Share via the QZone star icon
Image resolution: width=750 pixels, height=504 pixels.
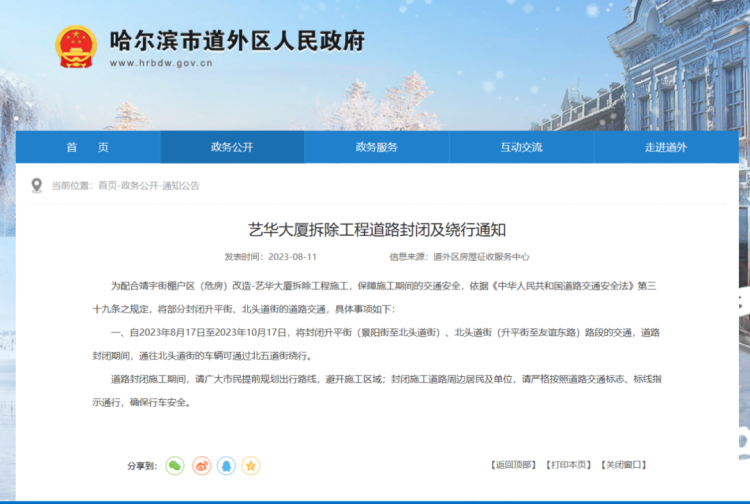(251, 466)
